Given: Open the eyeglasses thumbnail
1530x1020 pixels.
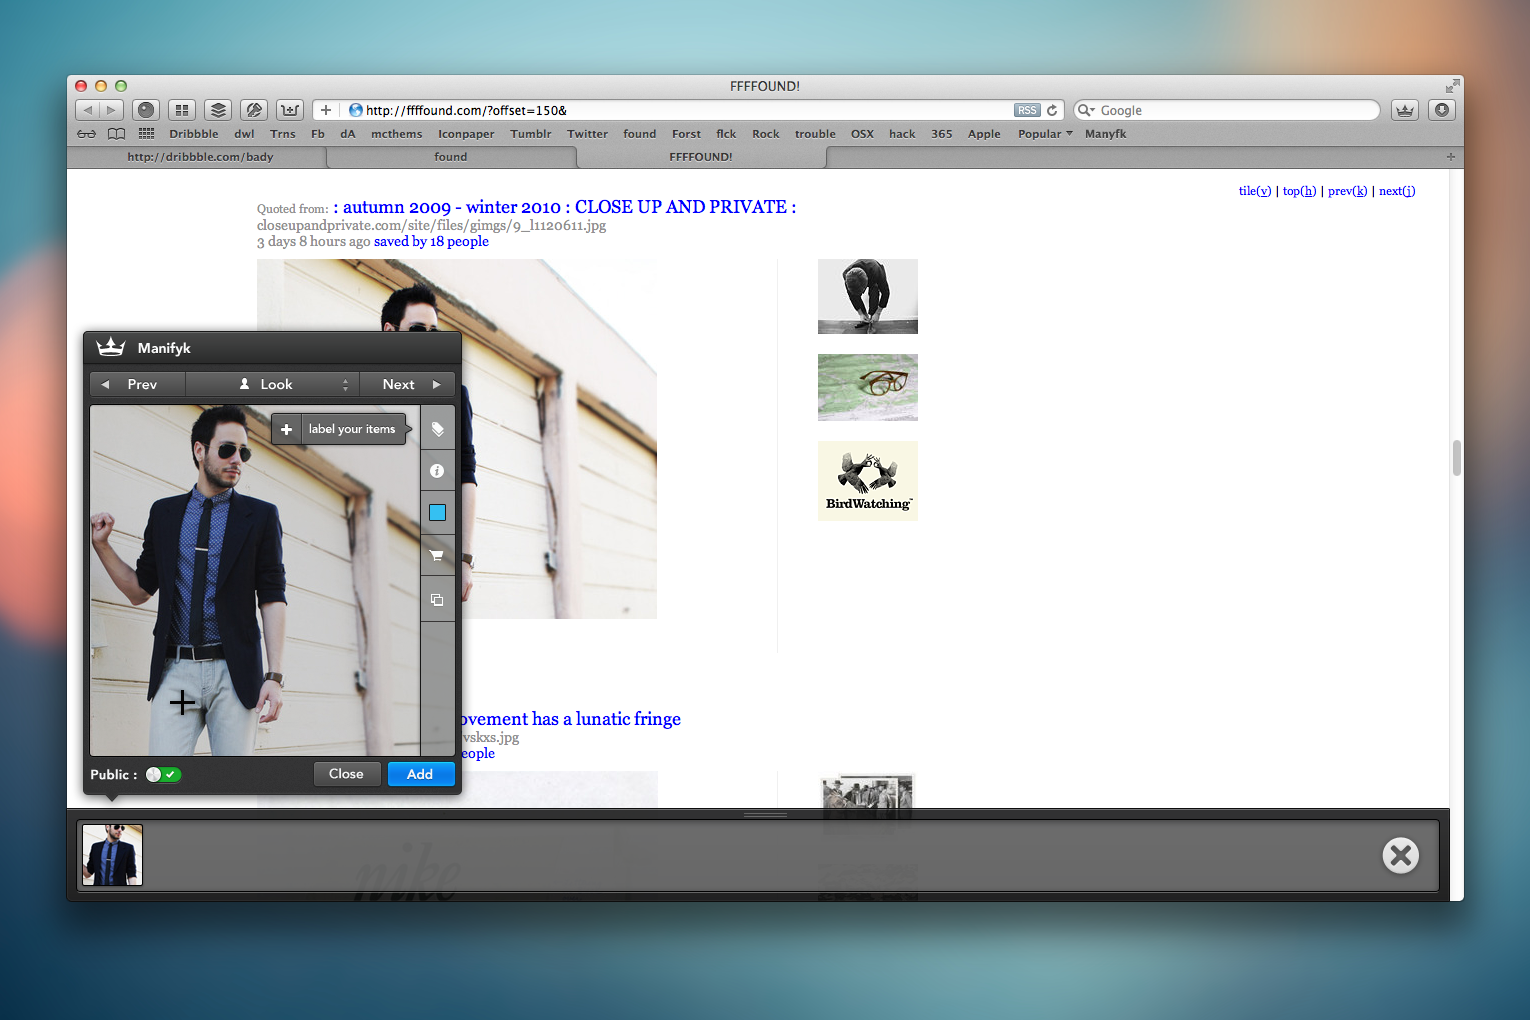Looking at the screenshot, I should [868, 387].
